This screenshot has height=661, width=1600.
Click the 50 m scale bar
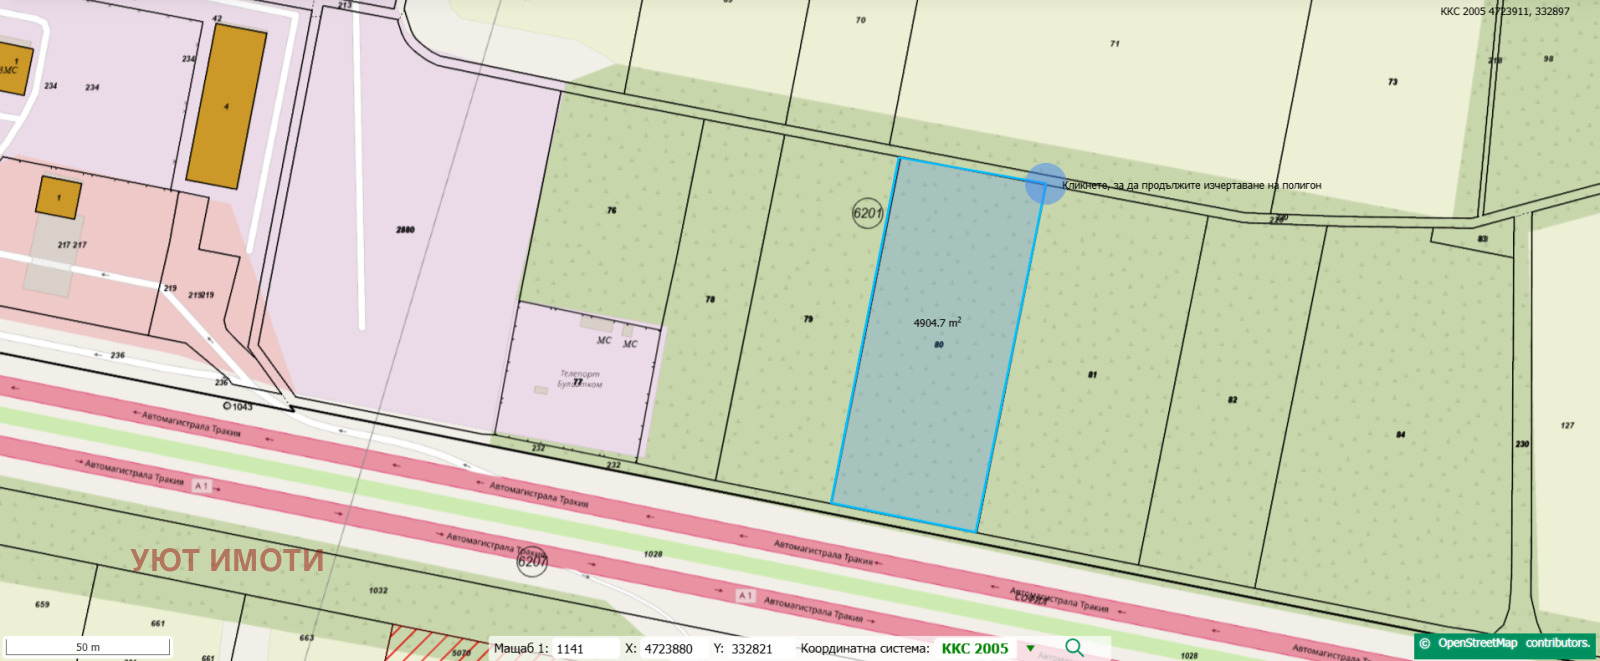tap(88, 647)
